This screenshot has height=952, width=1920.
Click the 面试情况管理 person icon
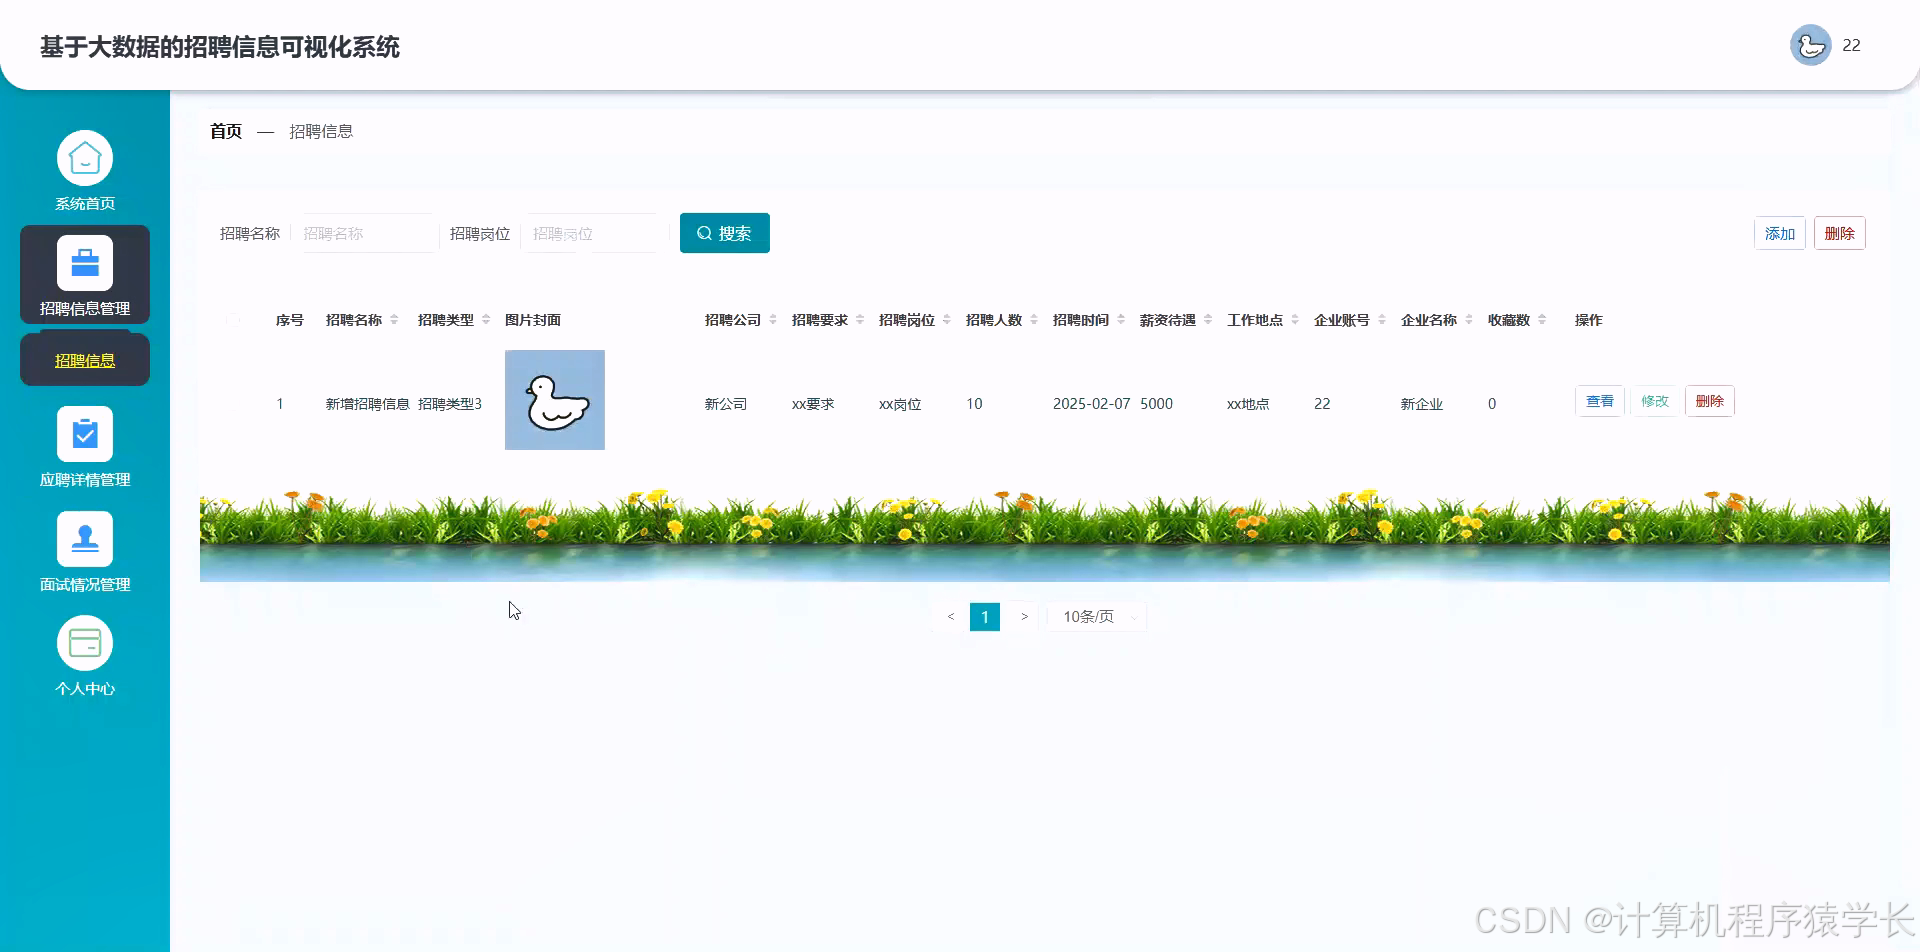click(x=85, y=538)
